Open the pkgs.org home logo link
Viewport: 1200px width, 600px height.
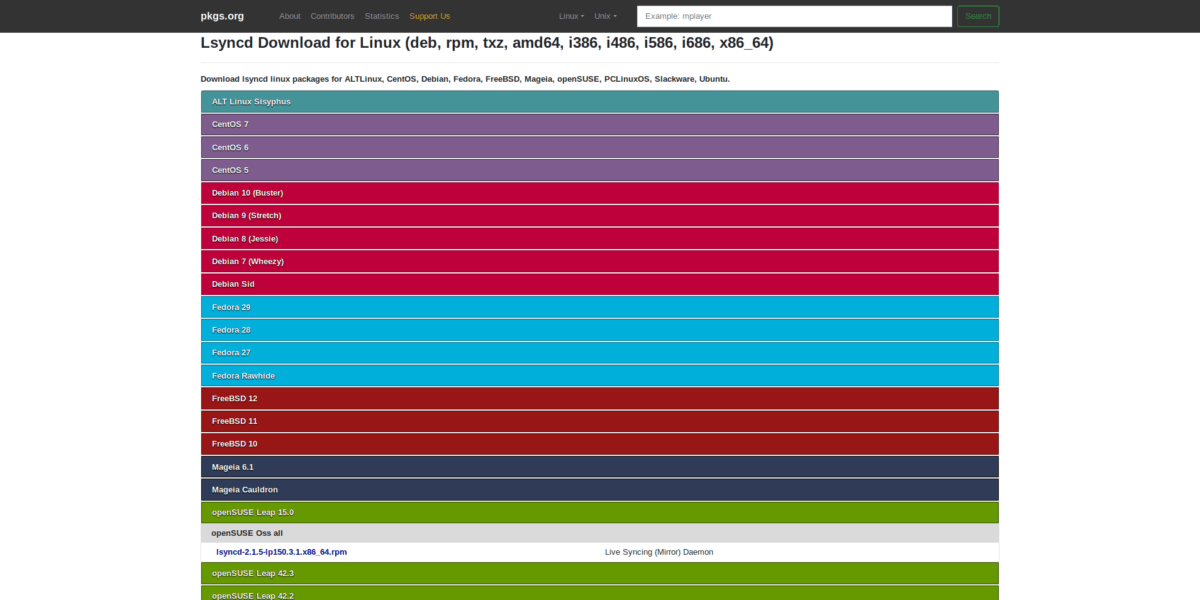pyautogui.click(x=221, y=16)
